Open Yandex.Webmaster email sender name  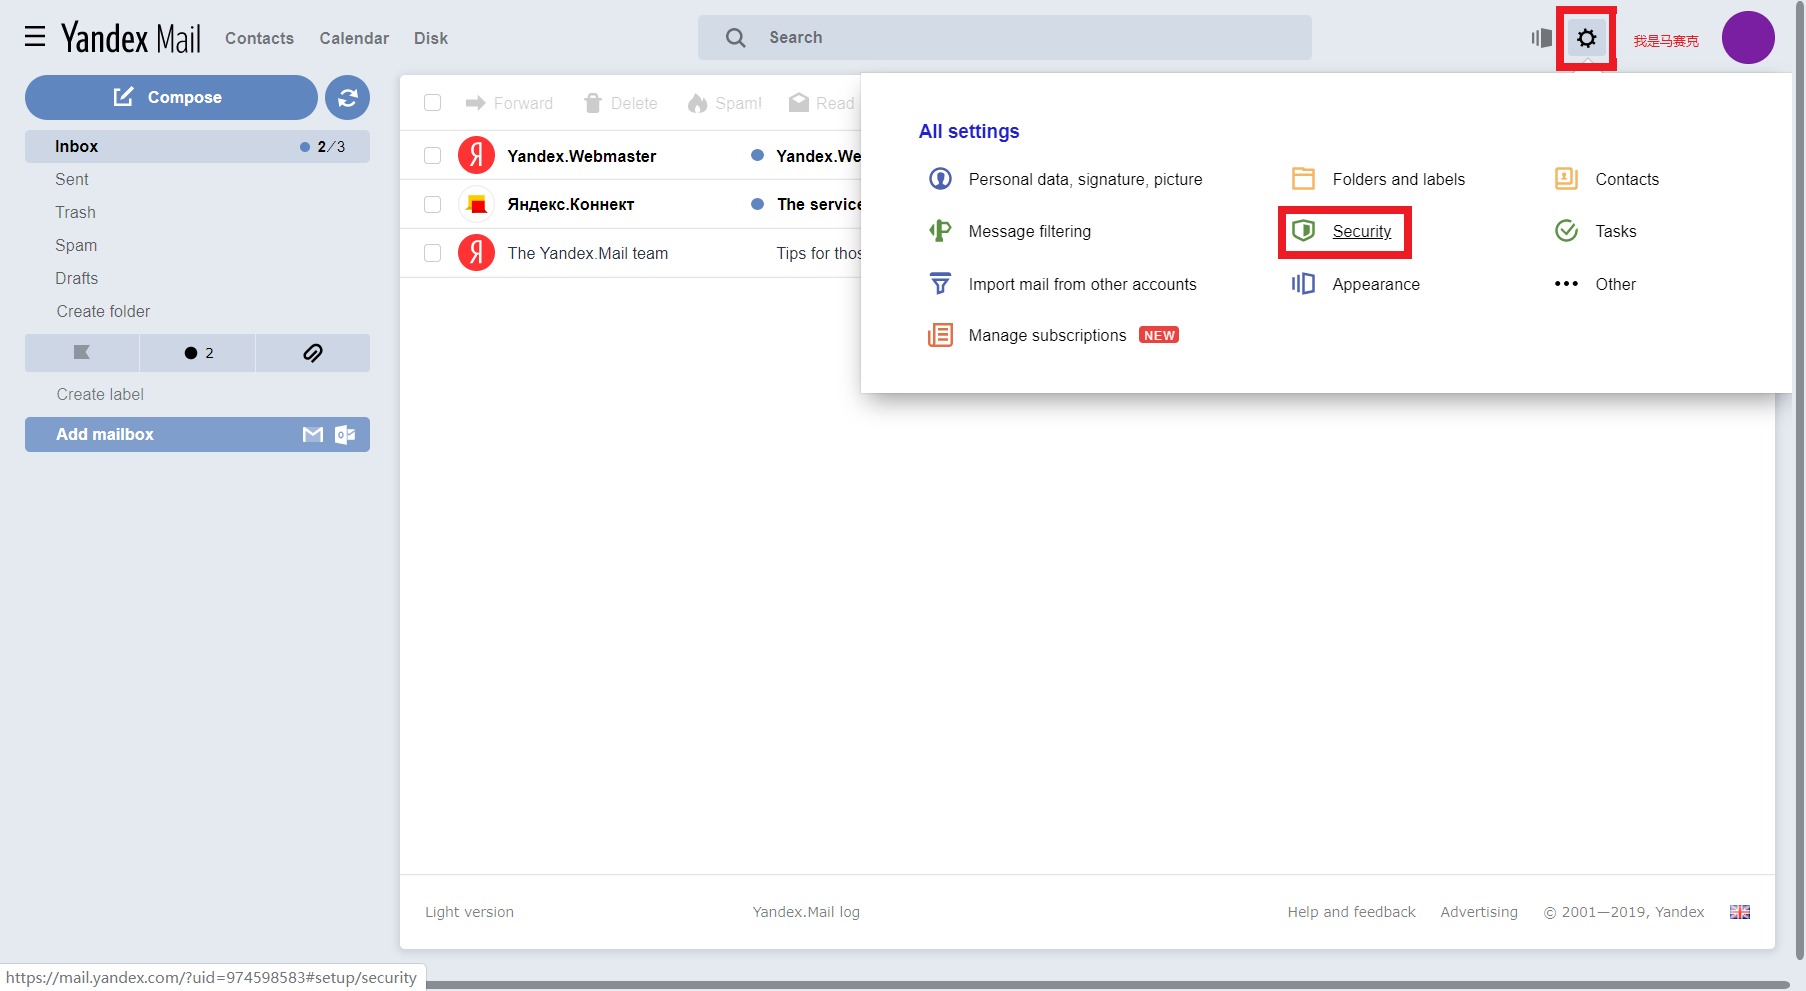pyautogui.click(x=582, y=156)
